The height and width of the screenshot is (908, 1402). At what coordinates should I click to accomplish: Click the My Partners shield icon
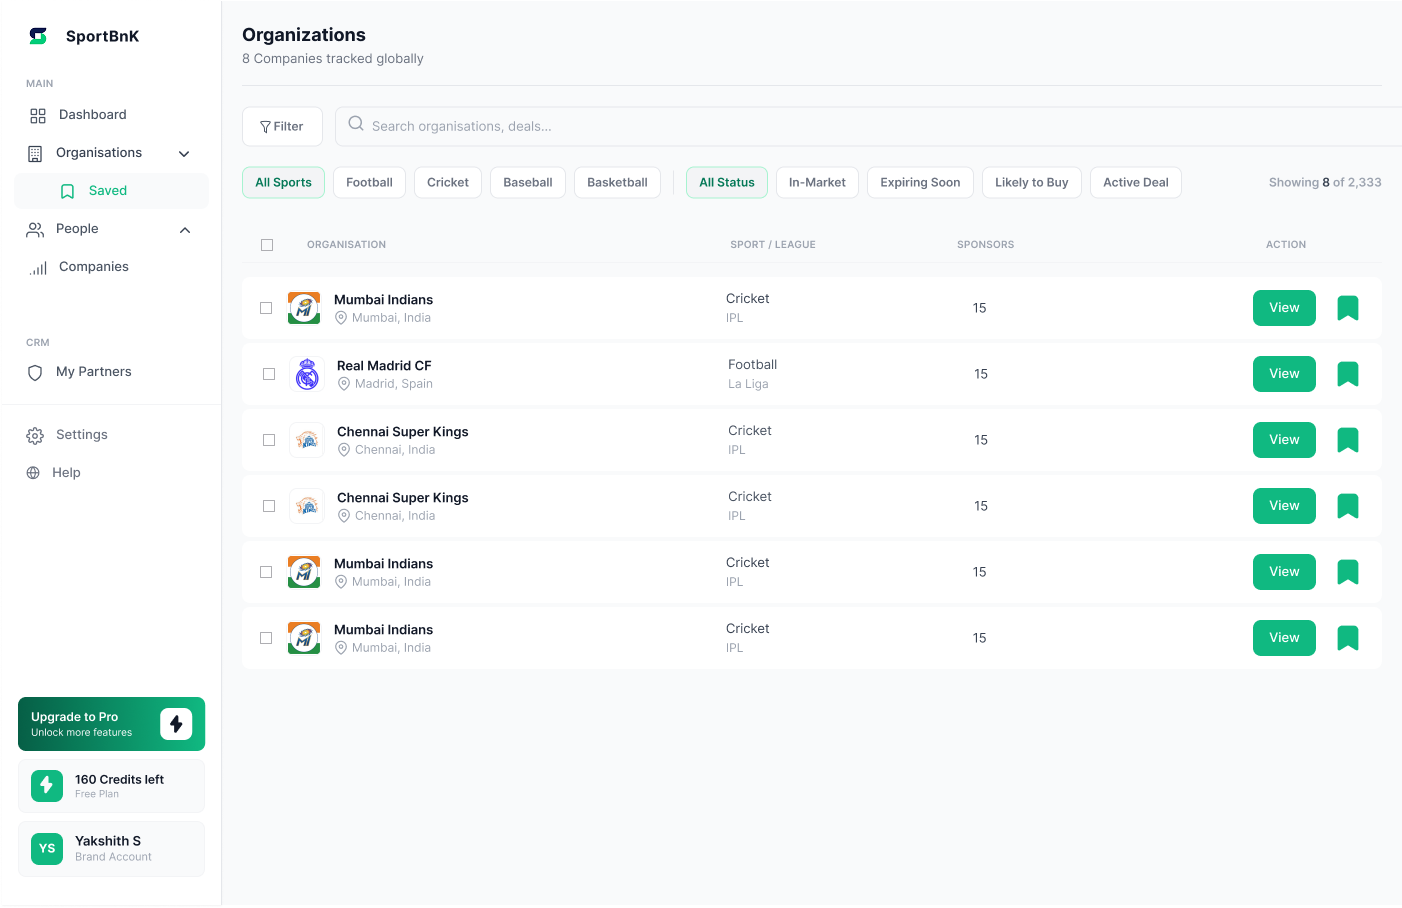pyautogui.click(x=35, y=373)
